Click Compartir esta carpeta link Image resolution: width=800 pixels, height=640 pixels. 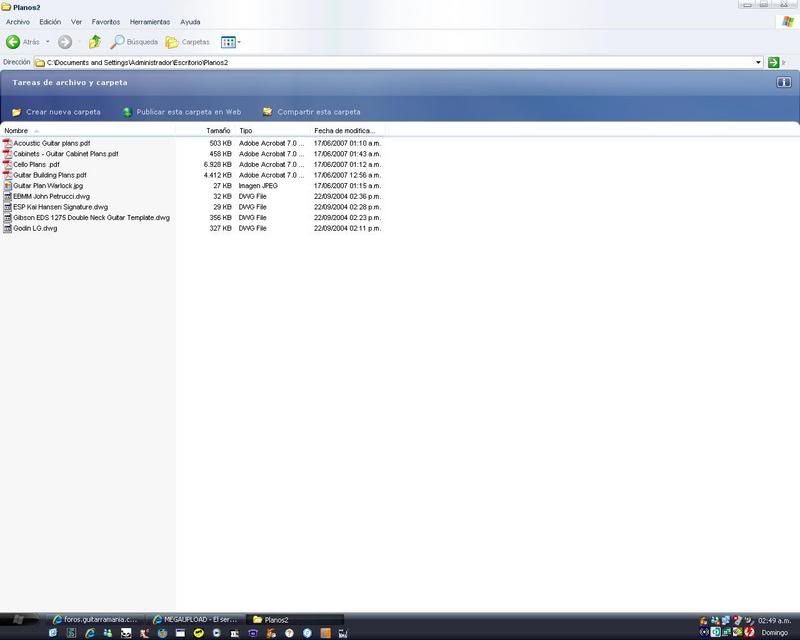tap(319, 112)
